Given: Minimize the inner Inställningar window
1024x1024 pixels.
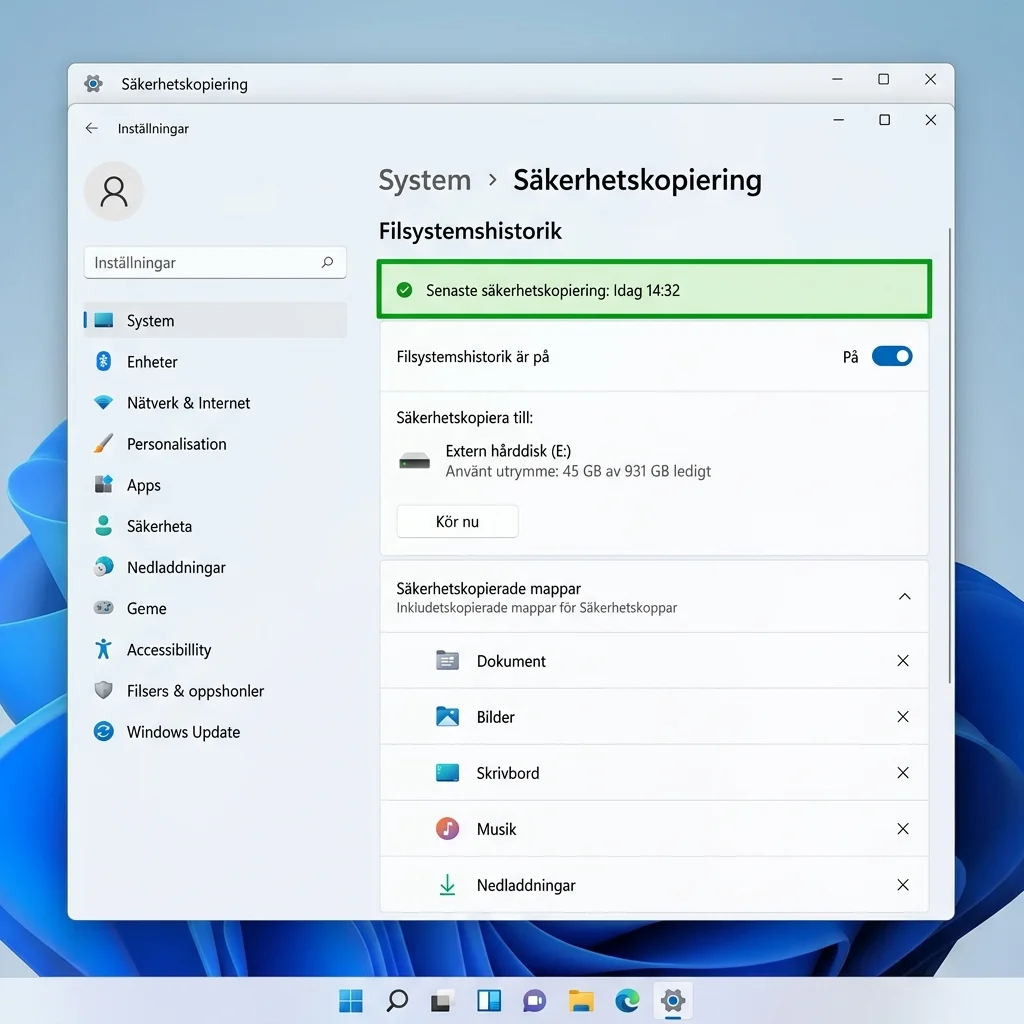Looking at the screenshot, I should 839,120.
